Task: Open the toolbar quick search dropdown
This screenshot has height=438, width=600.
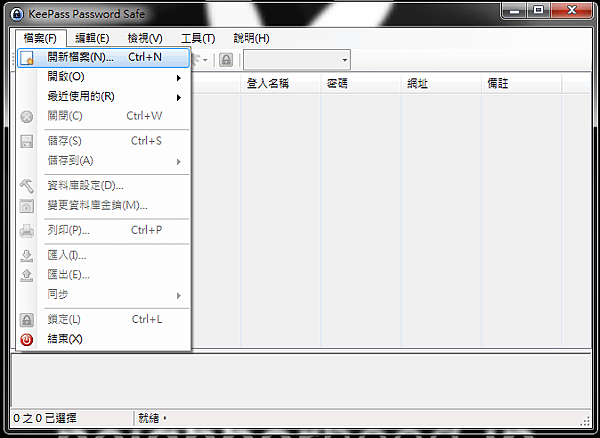Action: pyautogui.click(x=344, y=60)
